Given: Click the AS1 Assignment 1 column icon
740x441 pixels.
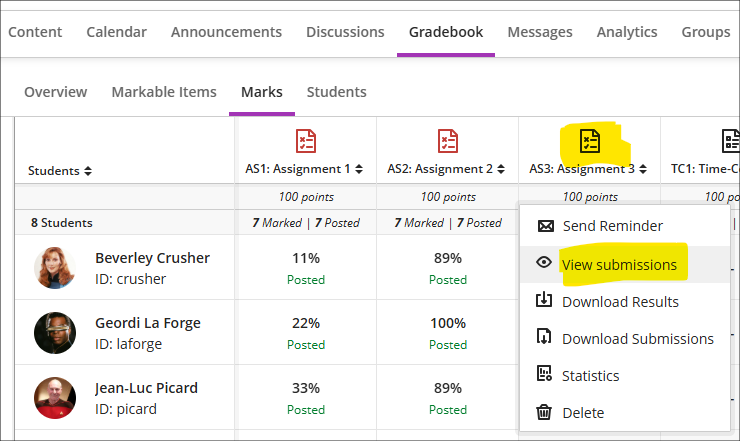Looking at the screenshot, I should pyautogui.click(x=305, y=141).
